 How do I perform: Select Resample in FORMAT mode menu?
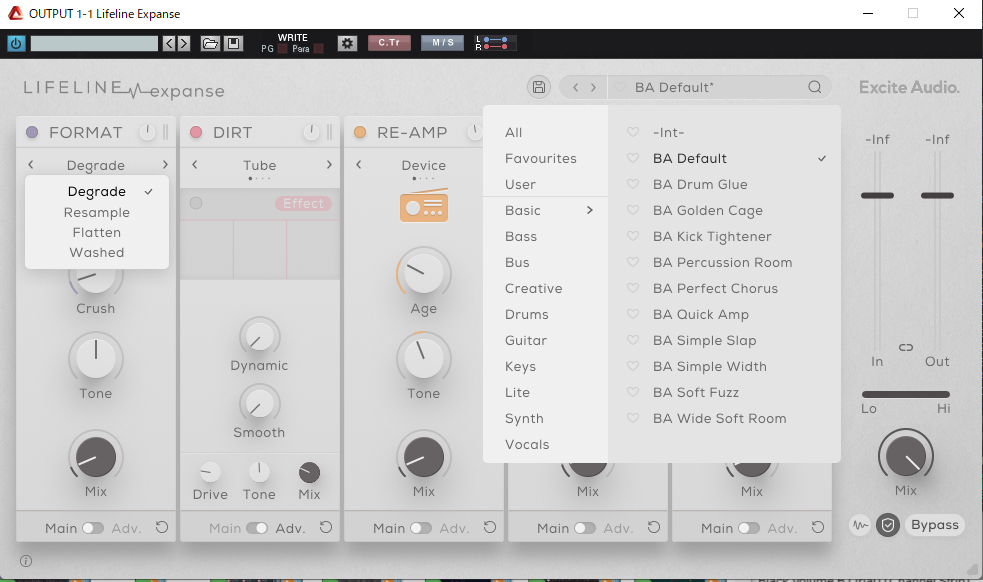pos(97,213)
